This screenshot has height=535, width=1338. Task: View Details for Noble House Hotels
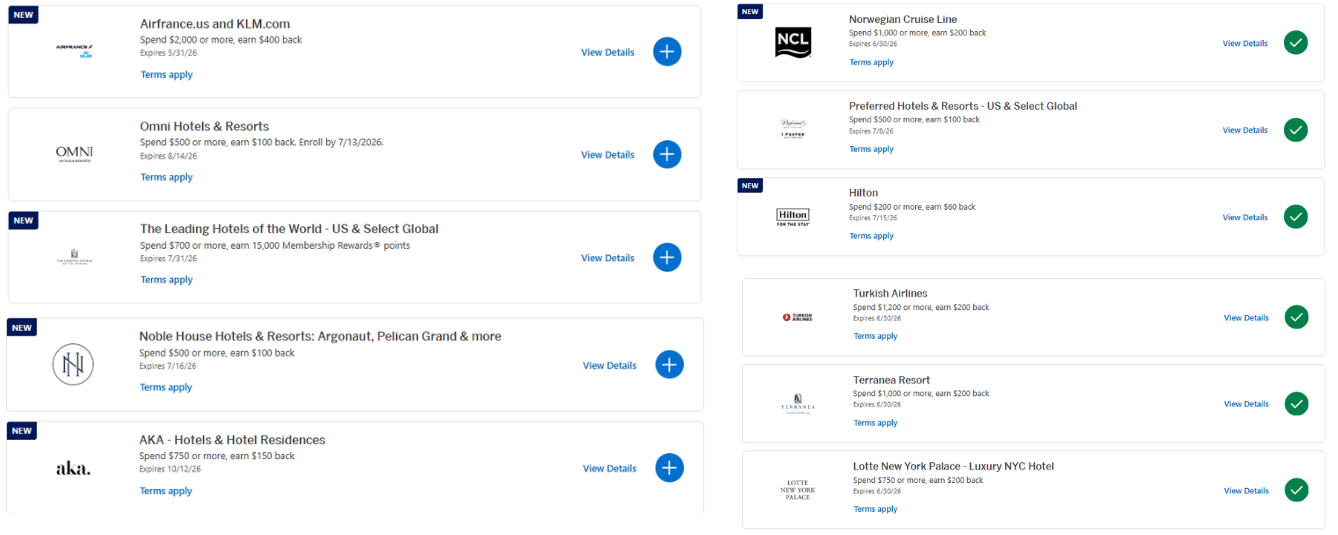[x=610, y=365]
